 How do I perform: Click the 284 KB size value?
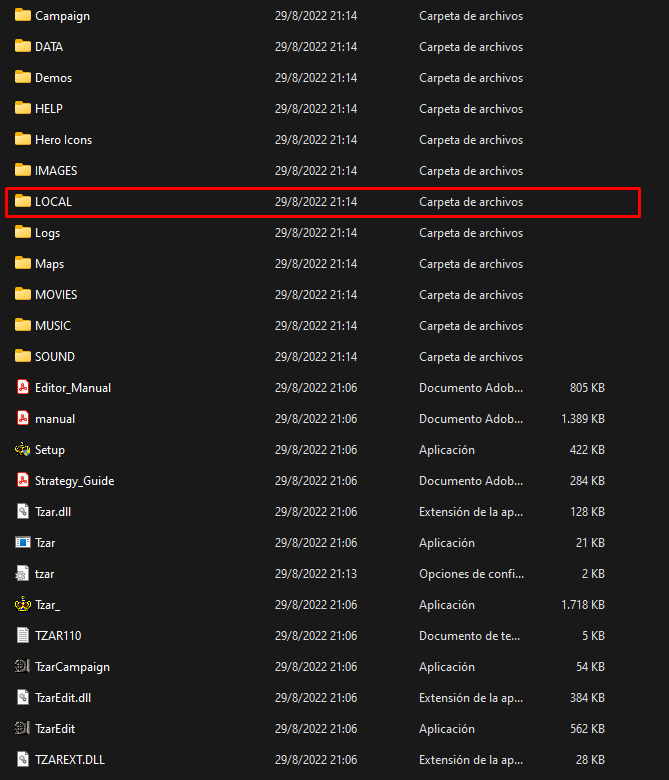587,481
